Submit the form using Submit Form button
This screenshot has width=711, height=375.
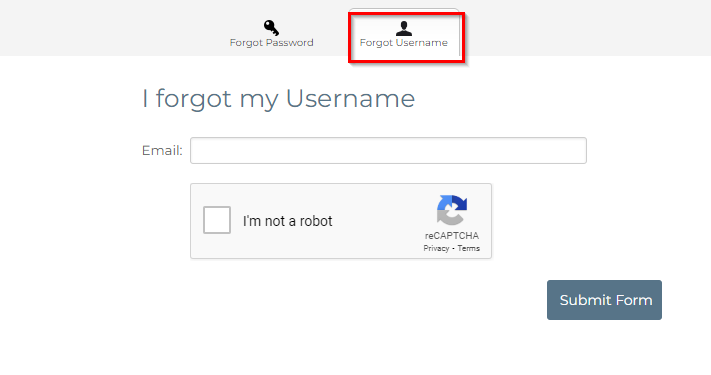(x=604, y=300)
